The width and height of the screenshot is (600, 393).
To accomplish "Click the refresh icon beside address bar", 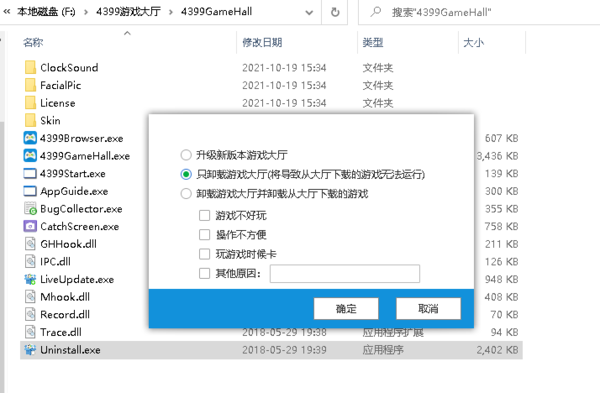I will 335,12.
